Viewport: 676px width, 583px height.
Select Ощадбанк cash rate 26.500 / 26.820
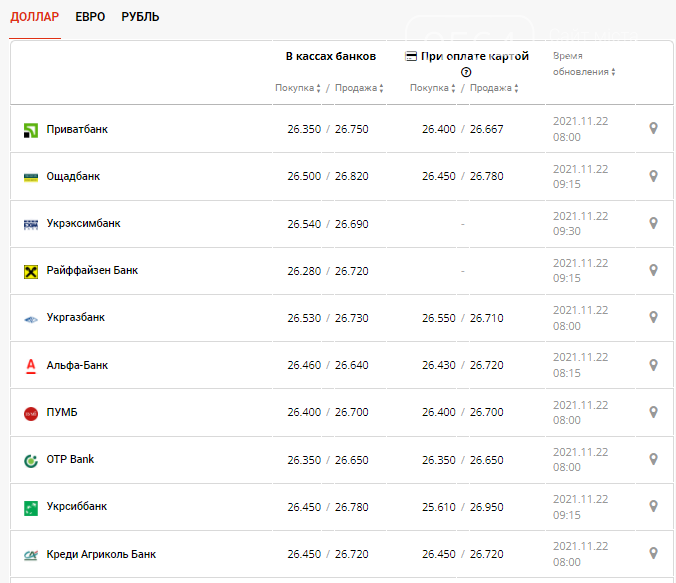[x=328, y=176]
